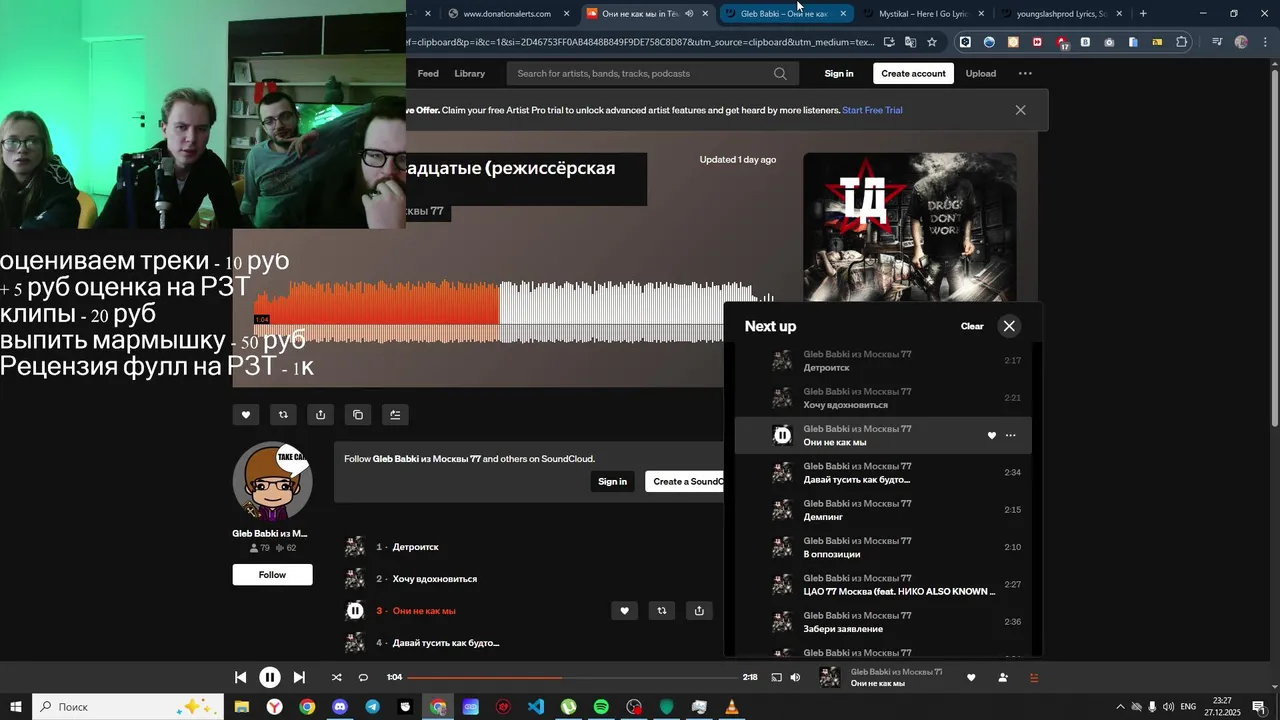The height and width of the screenshot is (720, 1280).
Task: Open Gleb Babki's profile avatar
Action: pyautogui.click(x=272, y=481)
